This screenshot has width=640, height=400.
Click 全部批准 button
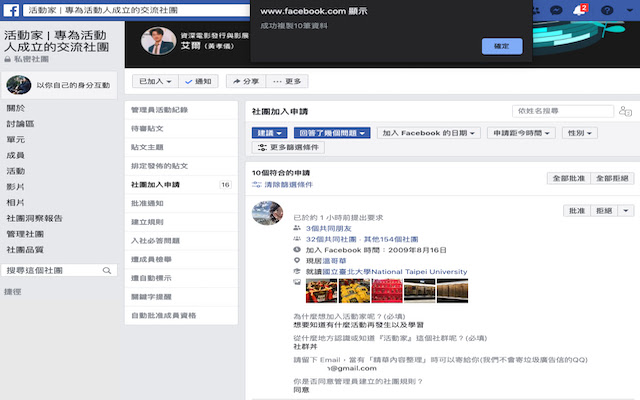[569, 178]
